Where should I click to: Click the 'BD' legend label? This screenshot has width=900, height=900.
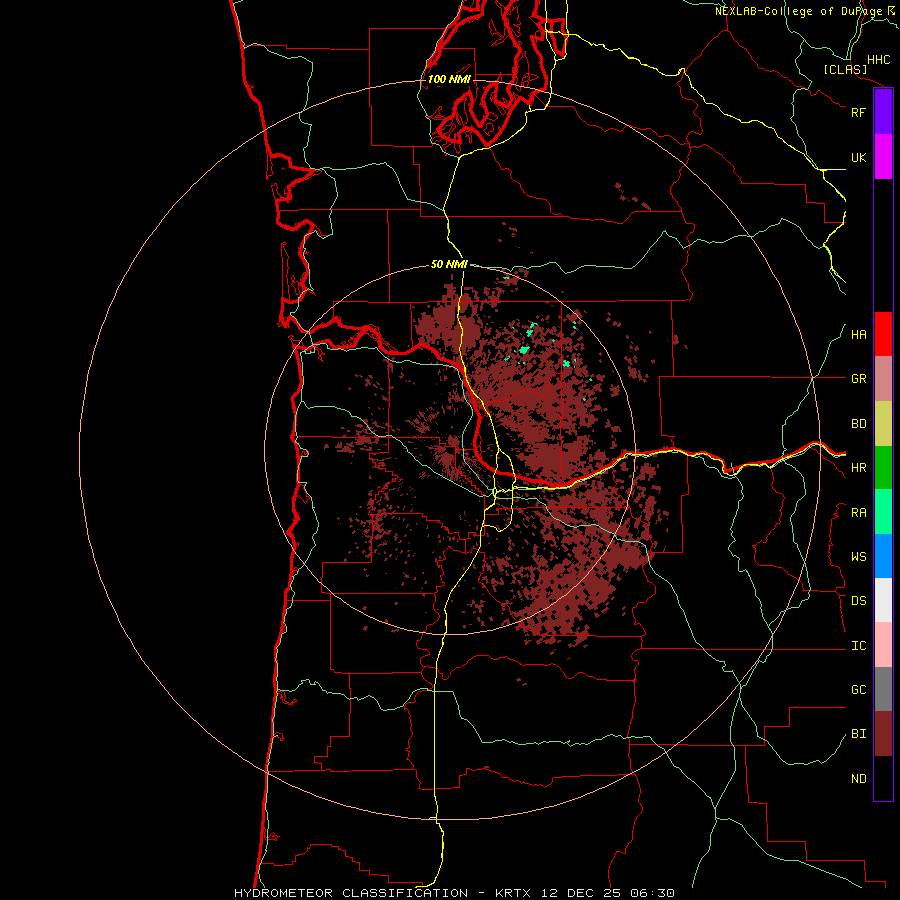(x=858, y=424)
